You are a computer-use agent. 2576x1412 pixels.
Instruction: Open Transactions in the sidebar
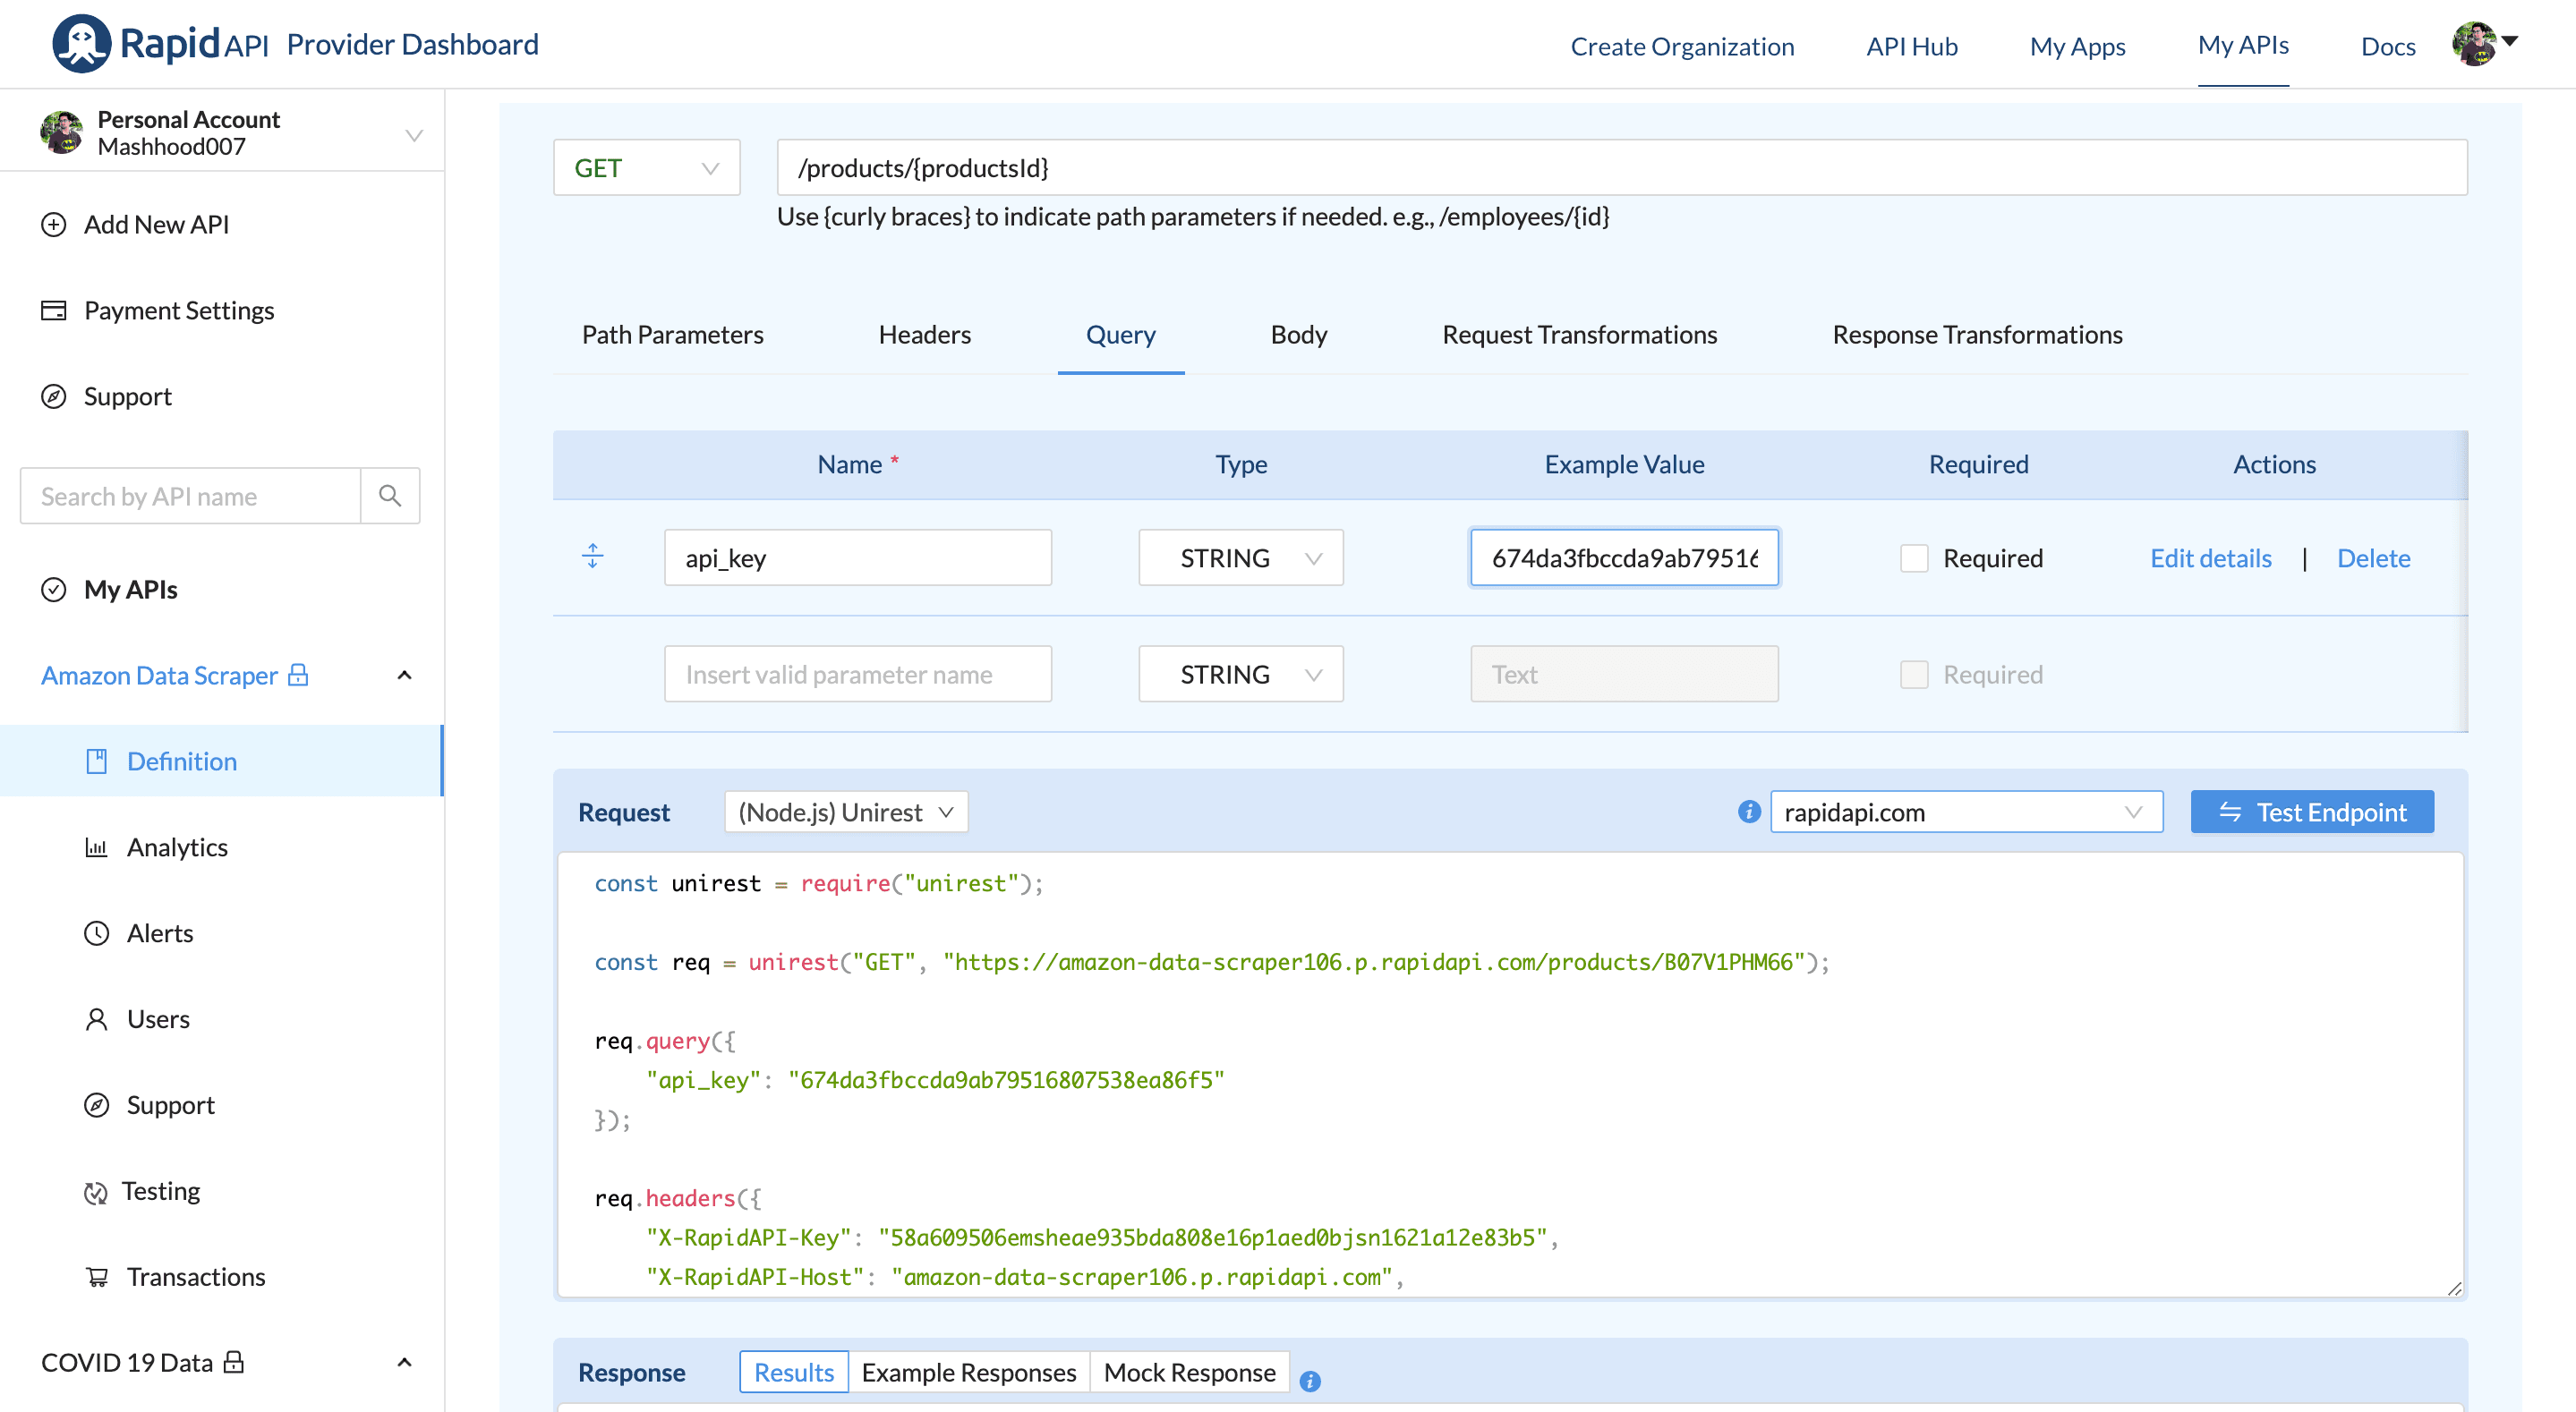196,1277
